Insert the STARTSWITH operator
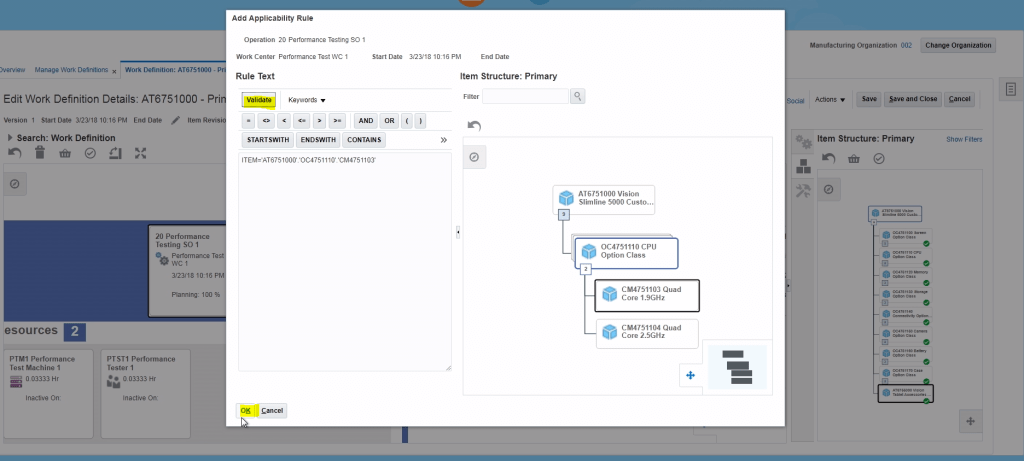 click(267, 140)
